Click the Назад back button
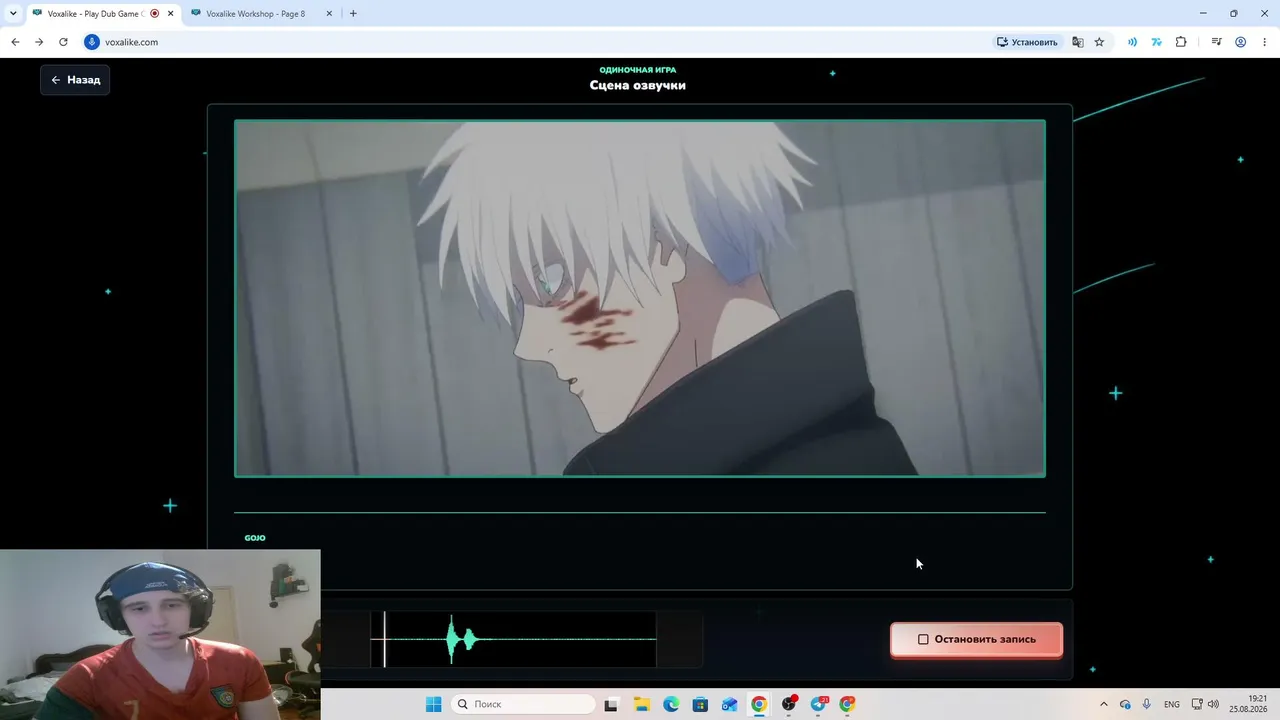This screenshot has height=720, width=1280. coord(75,80)
